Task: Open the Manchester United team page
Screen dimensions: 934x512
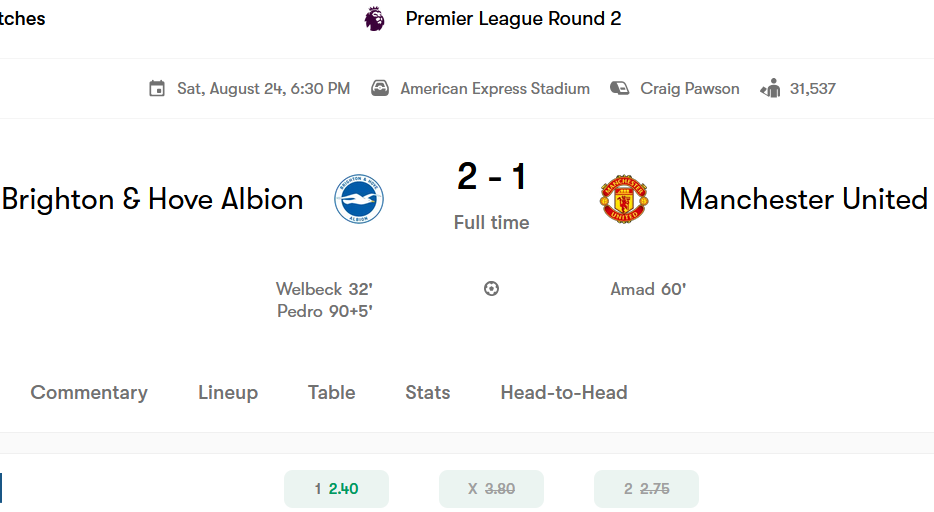Action: click(804, 199)
